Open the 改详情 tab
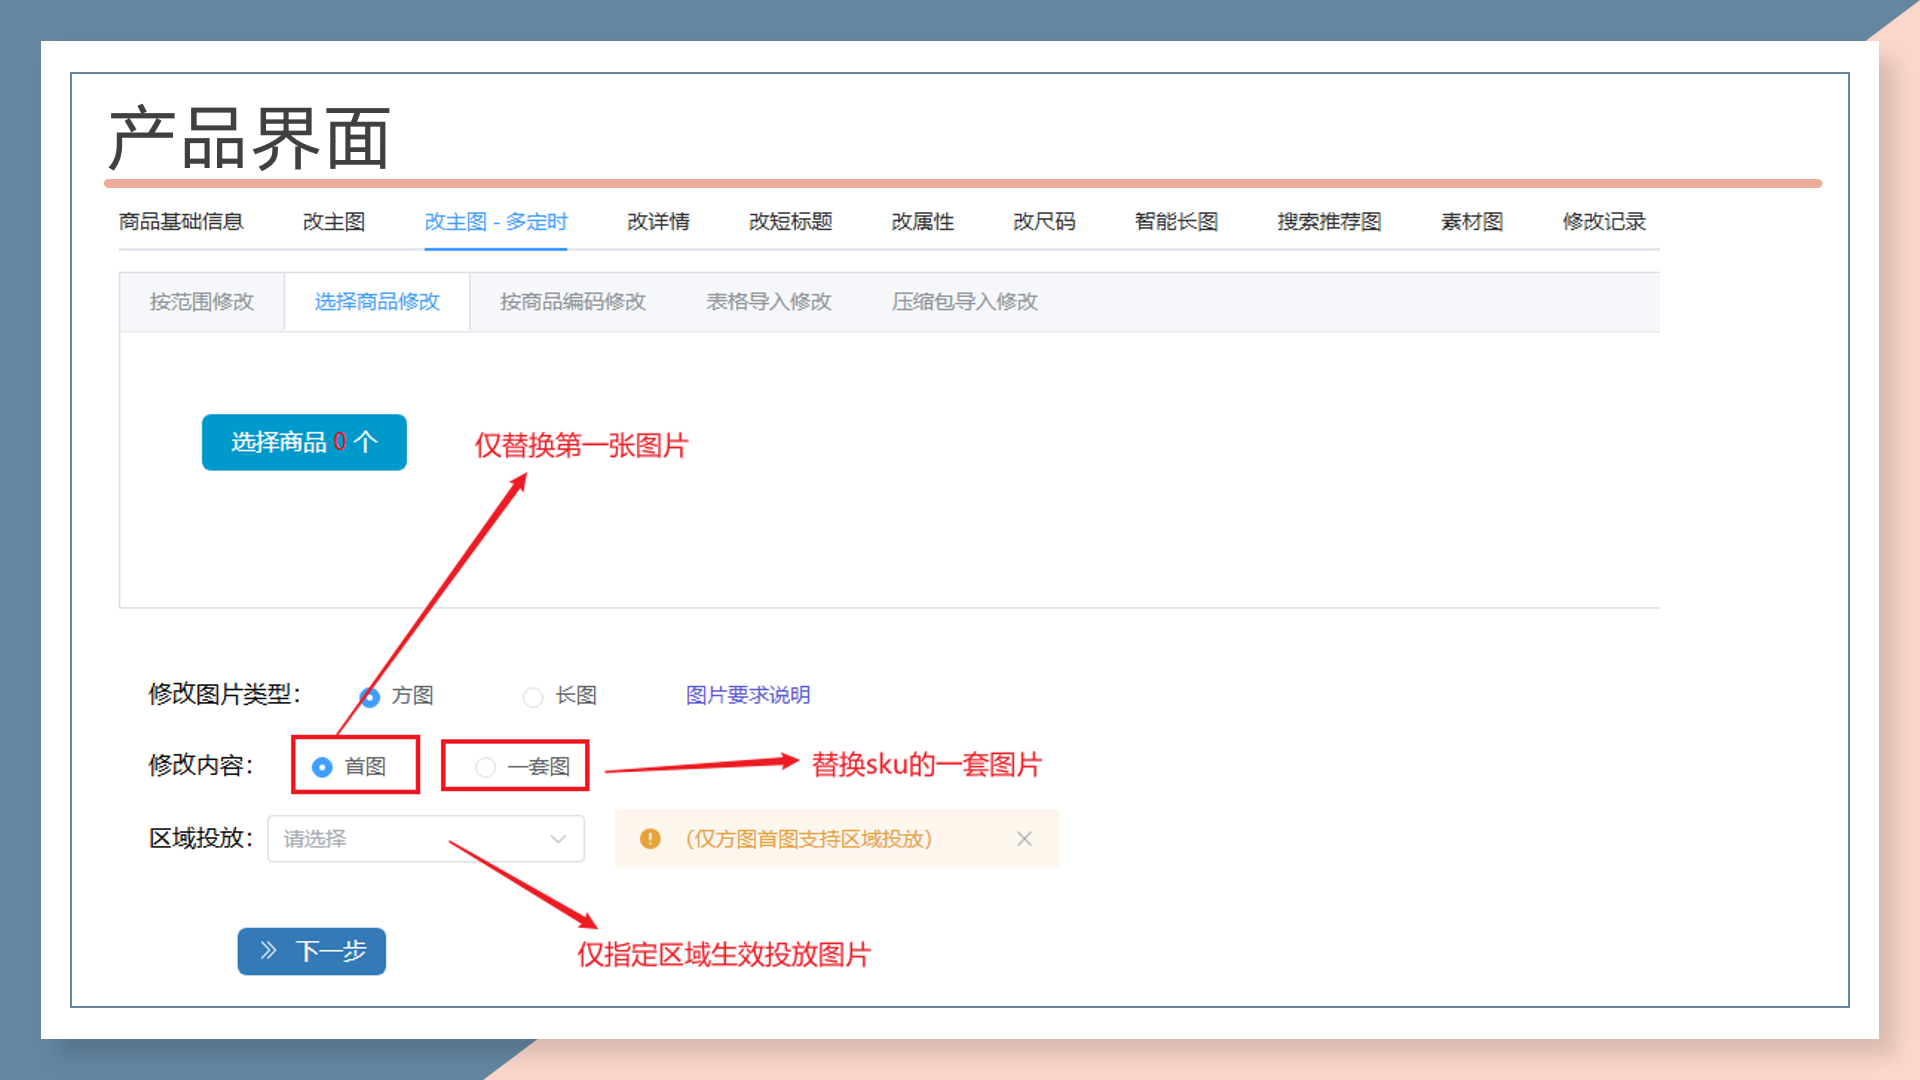Screen dimensions: 1920x1080 tap(658, 222)
